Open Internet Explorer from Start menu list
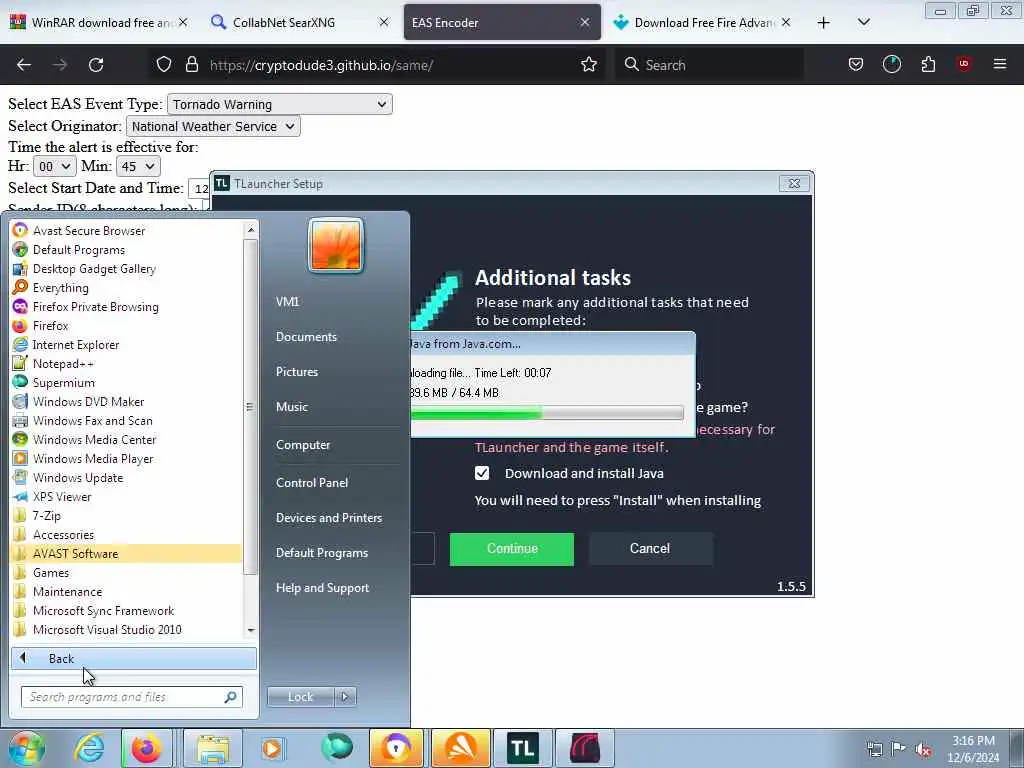Screen dimensions: 1024x768 tap(76, 344)
